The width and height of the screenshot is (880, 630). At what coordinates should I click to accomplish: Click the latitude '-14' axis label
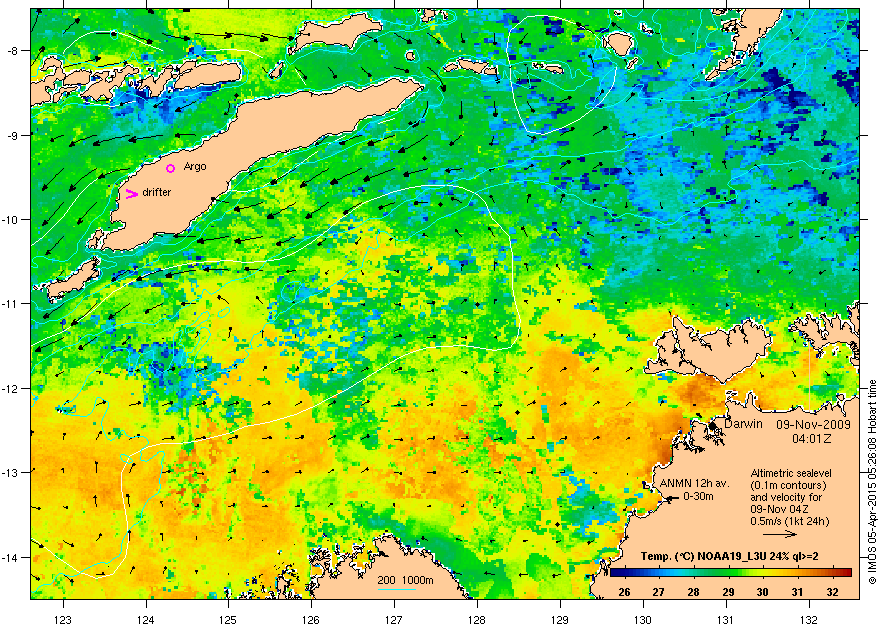pyautogui.click(x=12, y=557)
